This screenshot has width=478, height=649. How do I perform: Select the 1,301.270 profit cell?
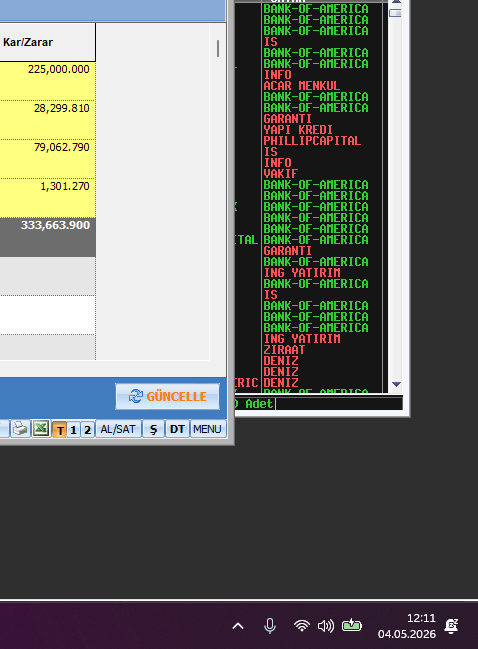[x=47, y=198]
